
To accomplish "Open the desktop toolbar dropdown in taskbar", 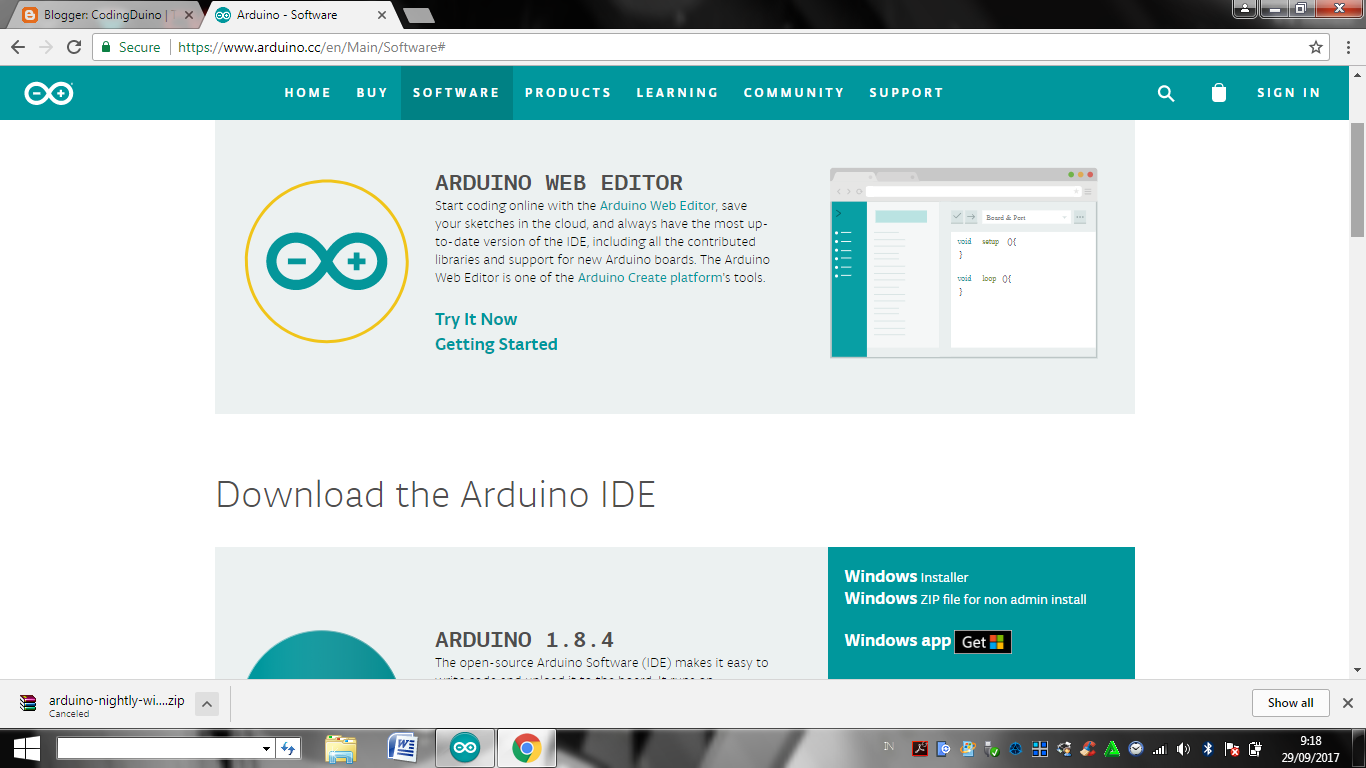I will pyautogui.click(x=265, y=747).
